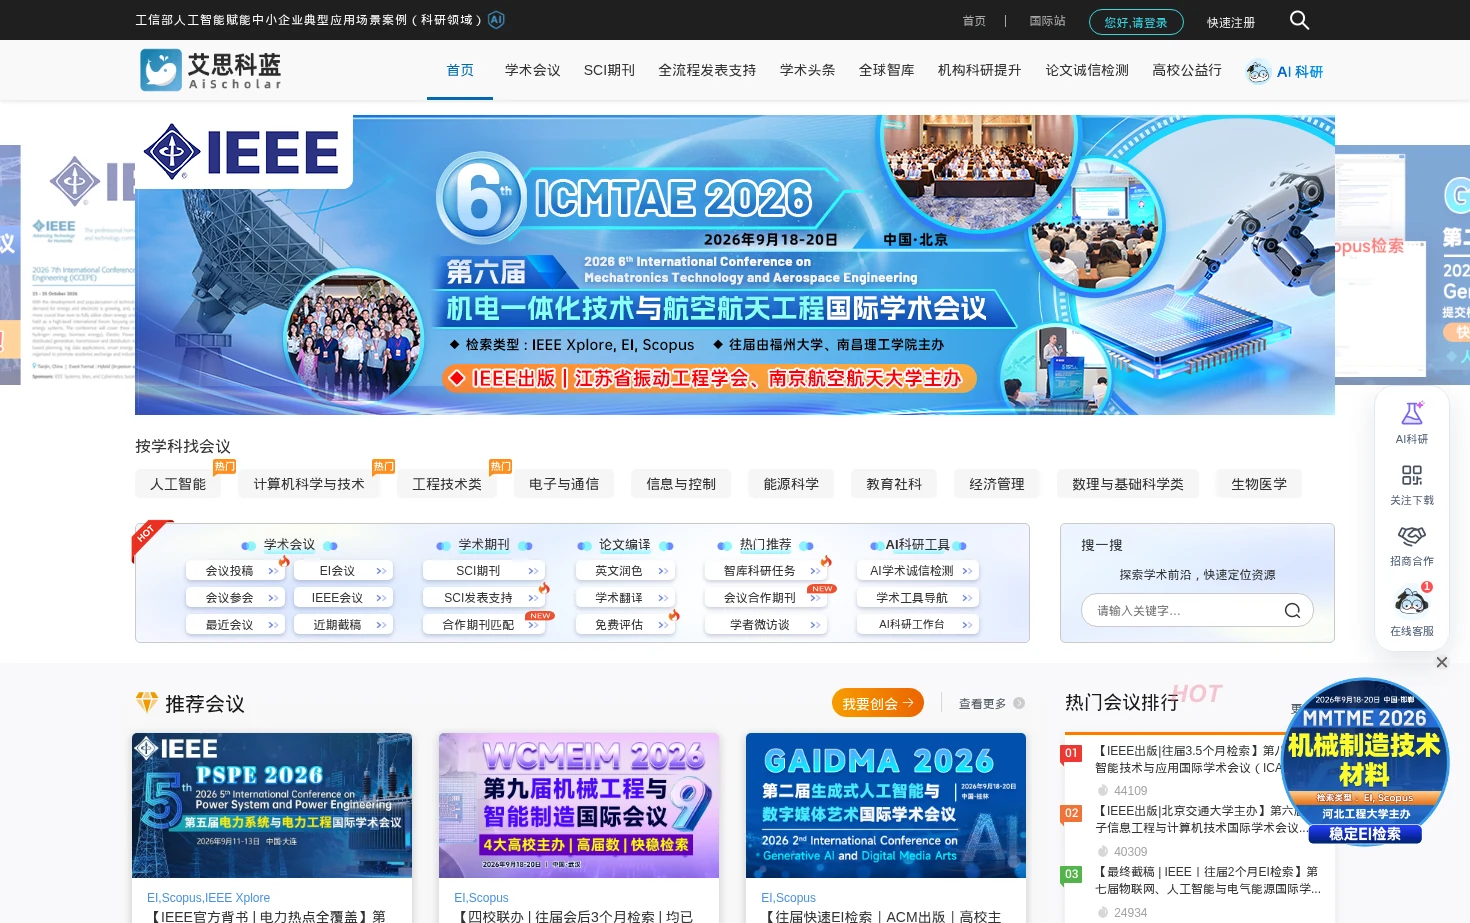Select the 教育社科 category
1470x923 pixels.
(894, 484)
